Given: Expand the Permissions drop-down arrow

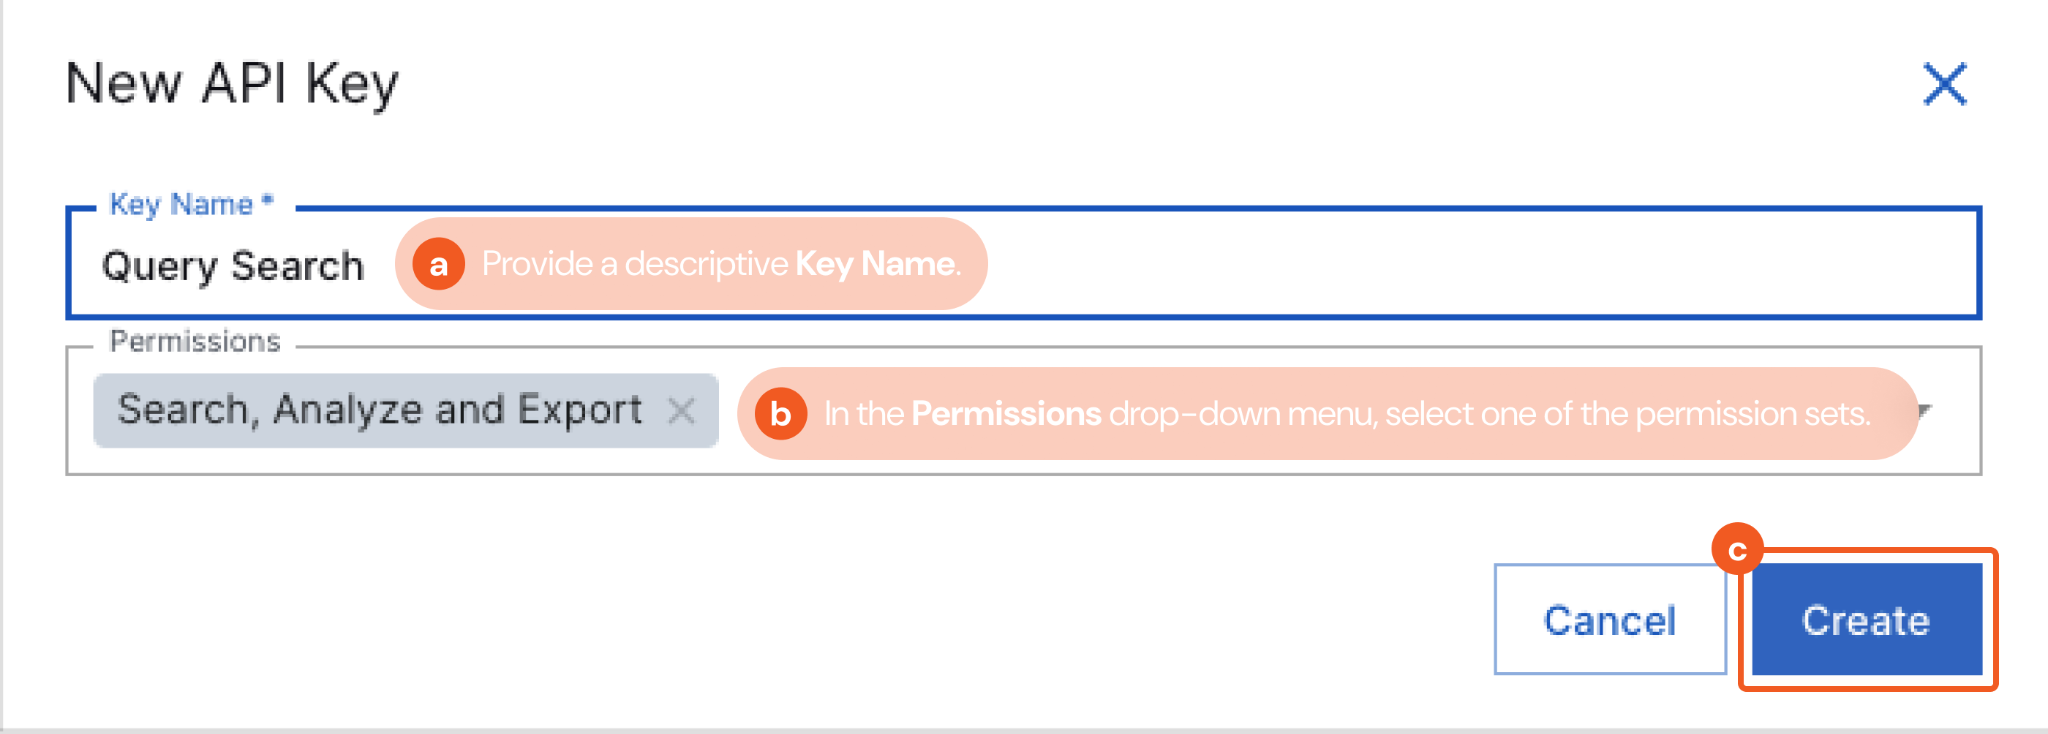Looking at the screenshot, I should click(x=1925, y=410).
